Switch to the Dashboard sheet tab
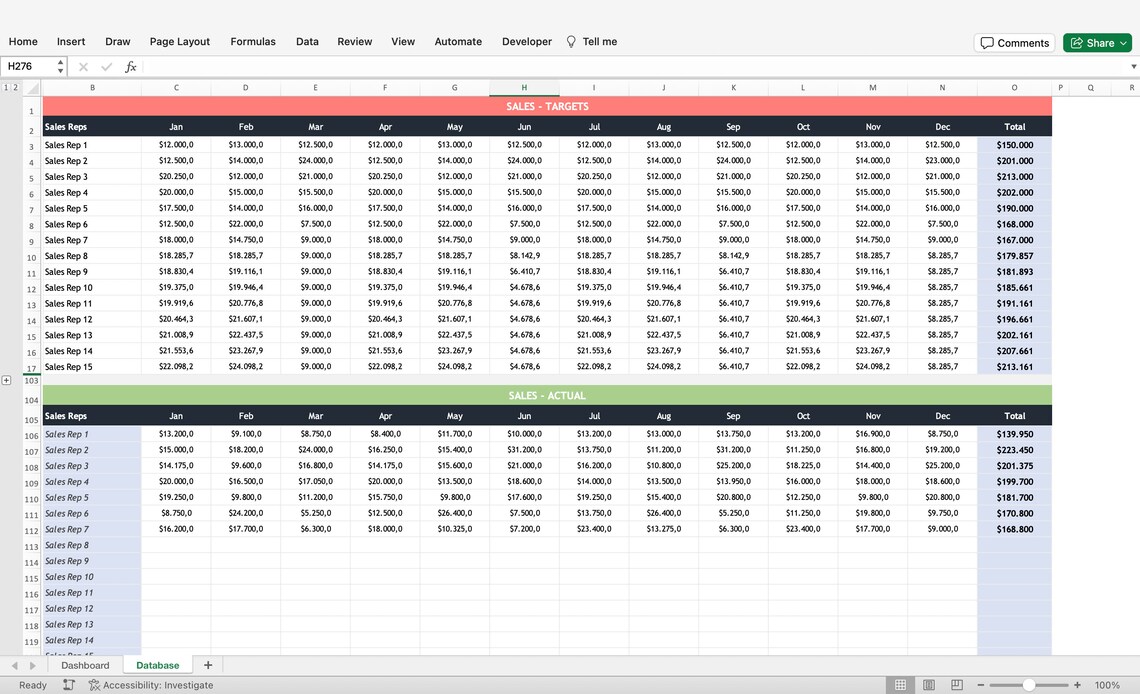Image resolution: width=1140 pixels, height=694 pixels. tap(85, 665)
